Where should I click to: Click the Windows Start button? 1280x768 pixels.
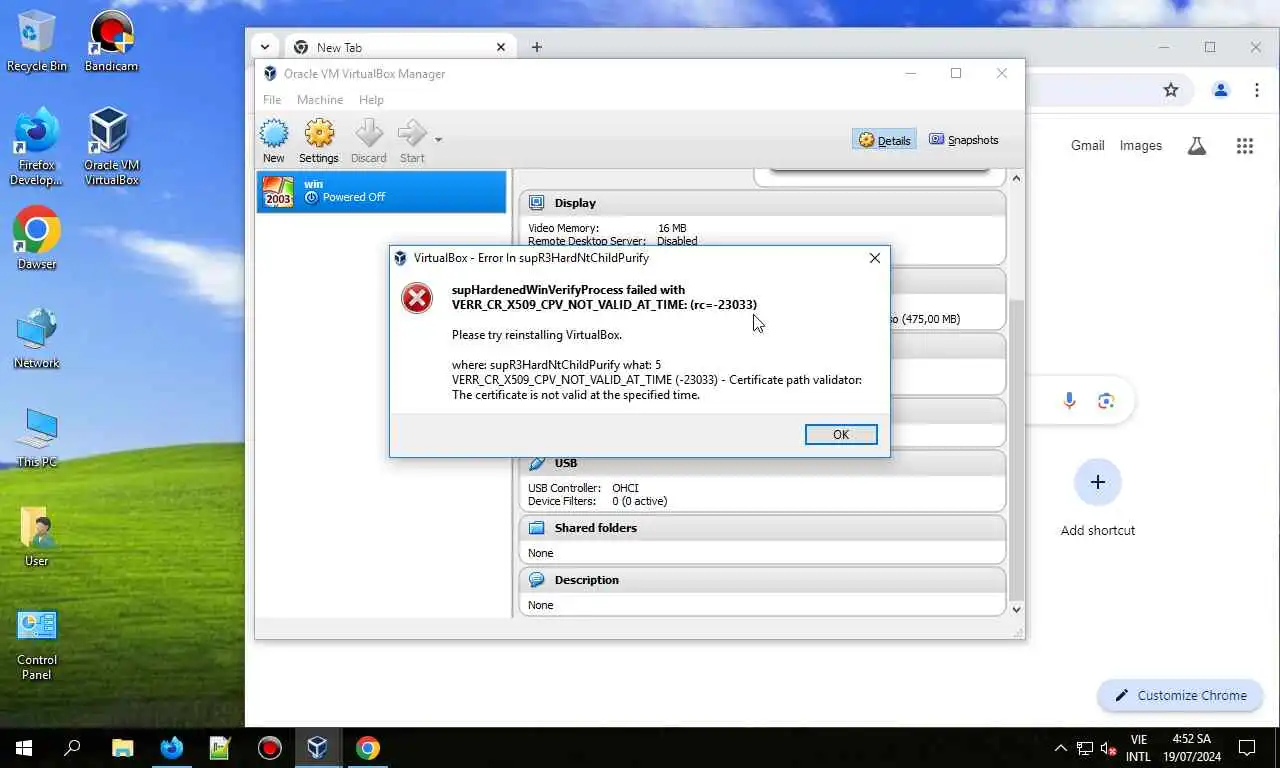click(x=24, y=748)
